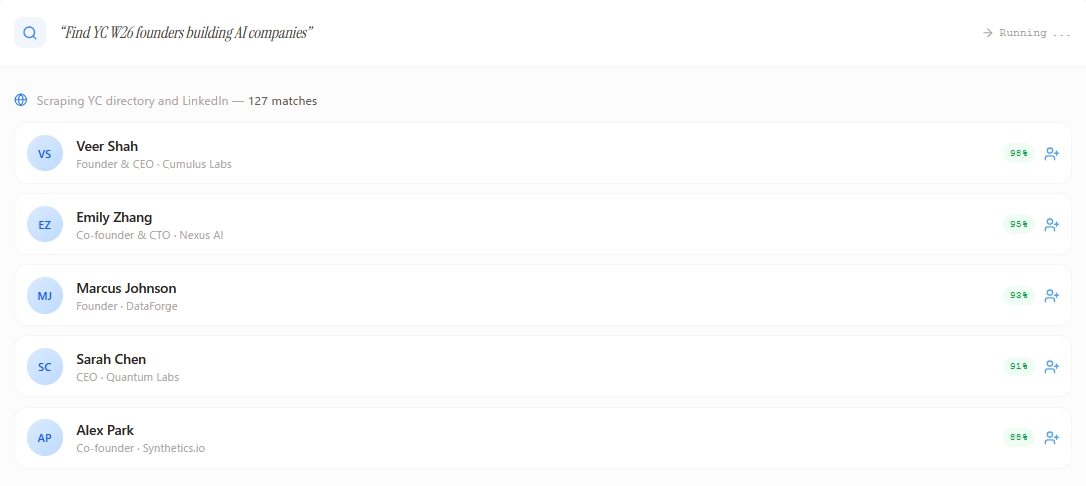Click the SC avatar for Sarah Chen
Screen dimensions: 1086x486
[45, 367]
